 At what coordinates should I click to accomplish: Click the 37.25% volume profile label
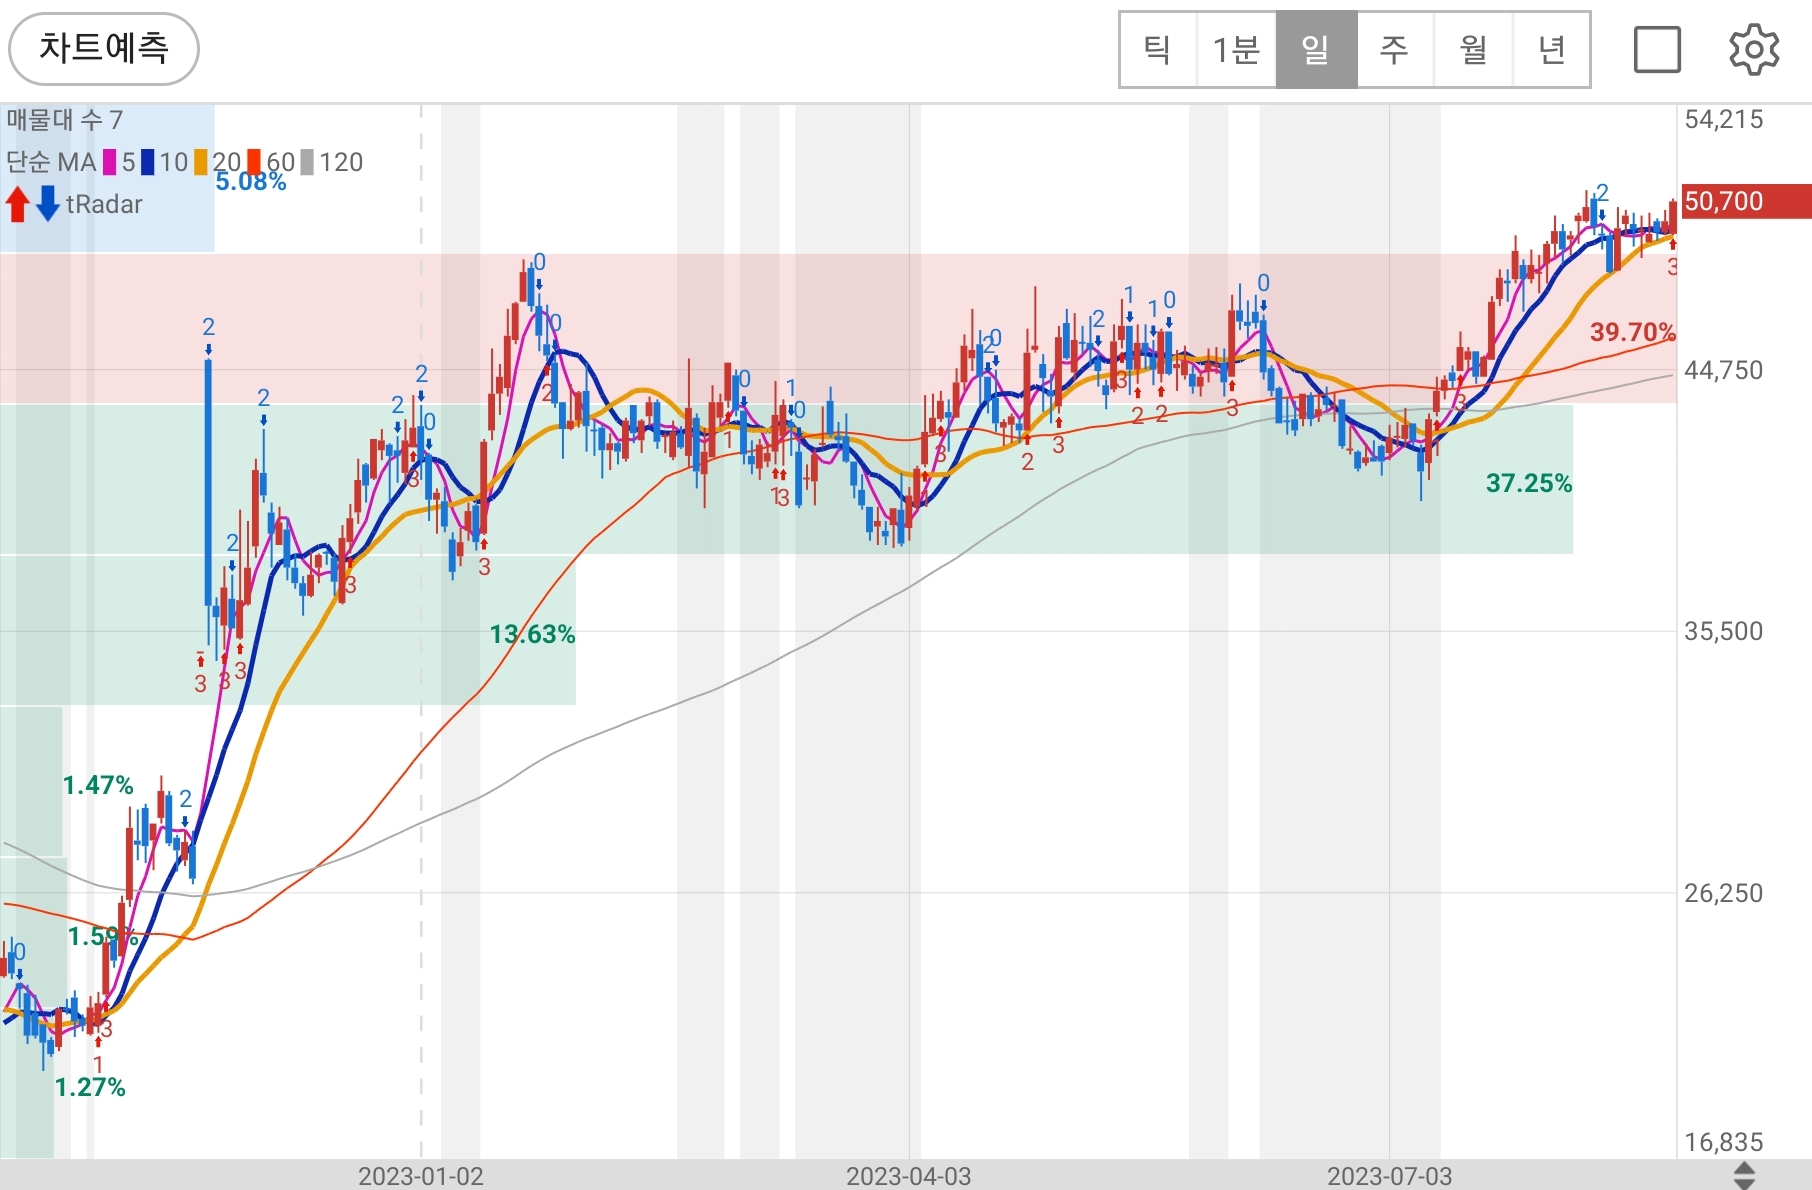pos(1529,484)
